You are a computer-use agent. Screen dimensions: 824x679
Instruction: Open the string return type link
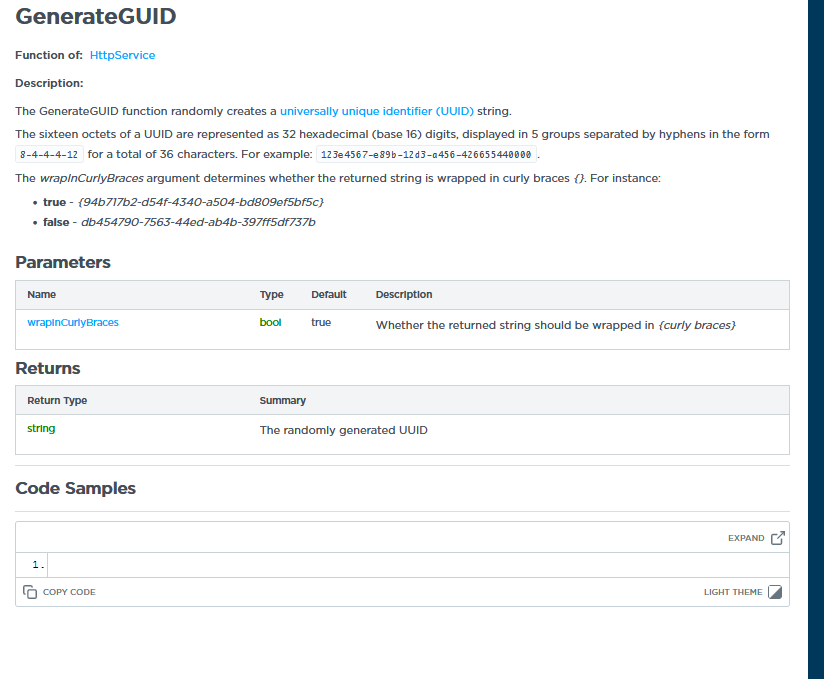point(40,427)
